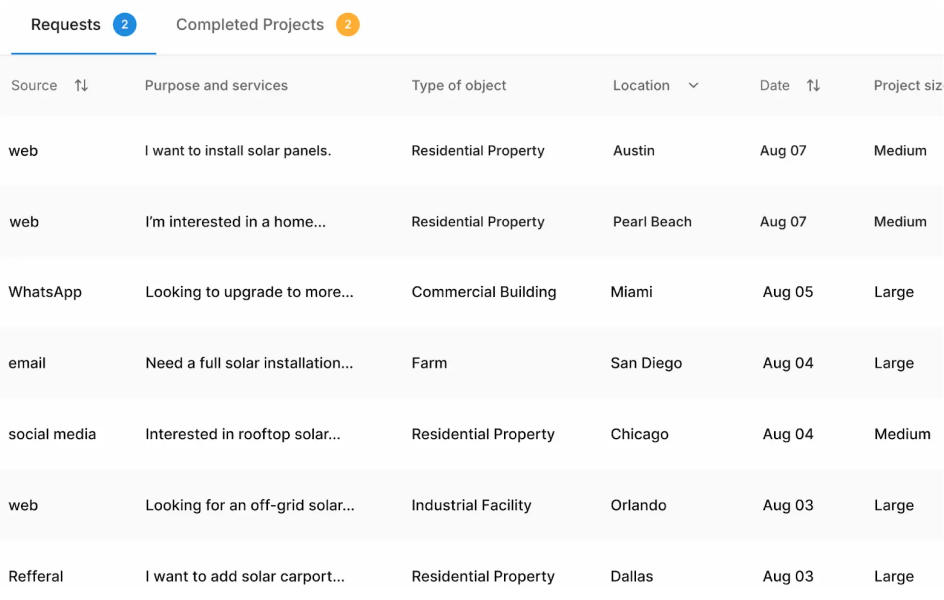
Task: Open the email request for Farm
Action: pos(470,364)
